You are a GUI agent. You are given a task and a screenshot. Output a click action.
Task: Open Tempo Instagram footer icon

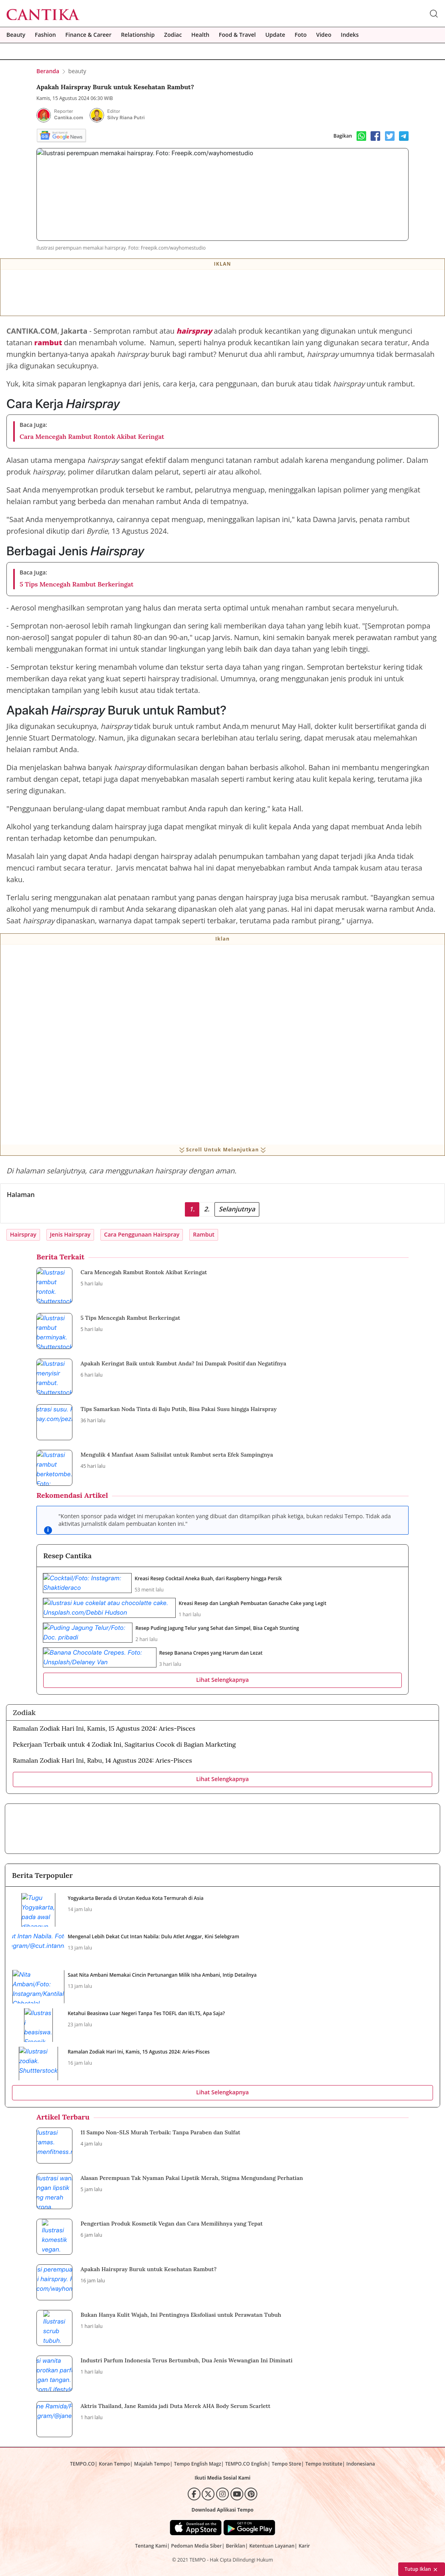tap(222, 2494)
